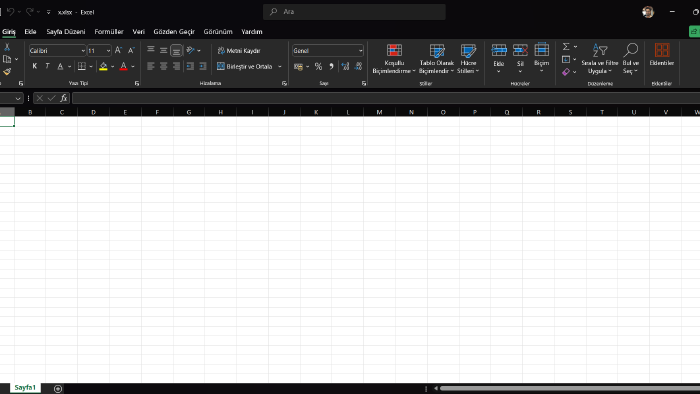The image size is (700, 394).
Task: Click the Ara search box
Action: point(354,12)
